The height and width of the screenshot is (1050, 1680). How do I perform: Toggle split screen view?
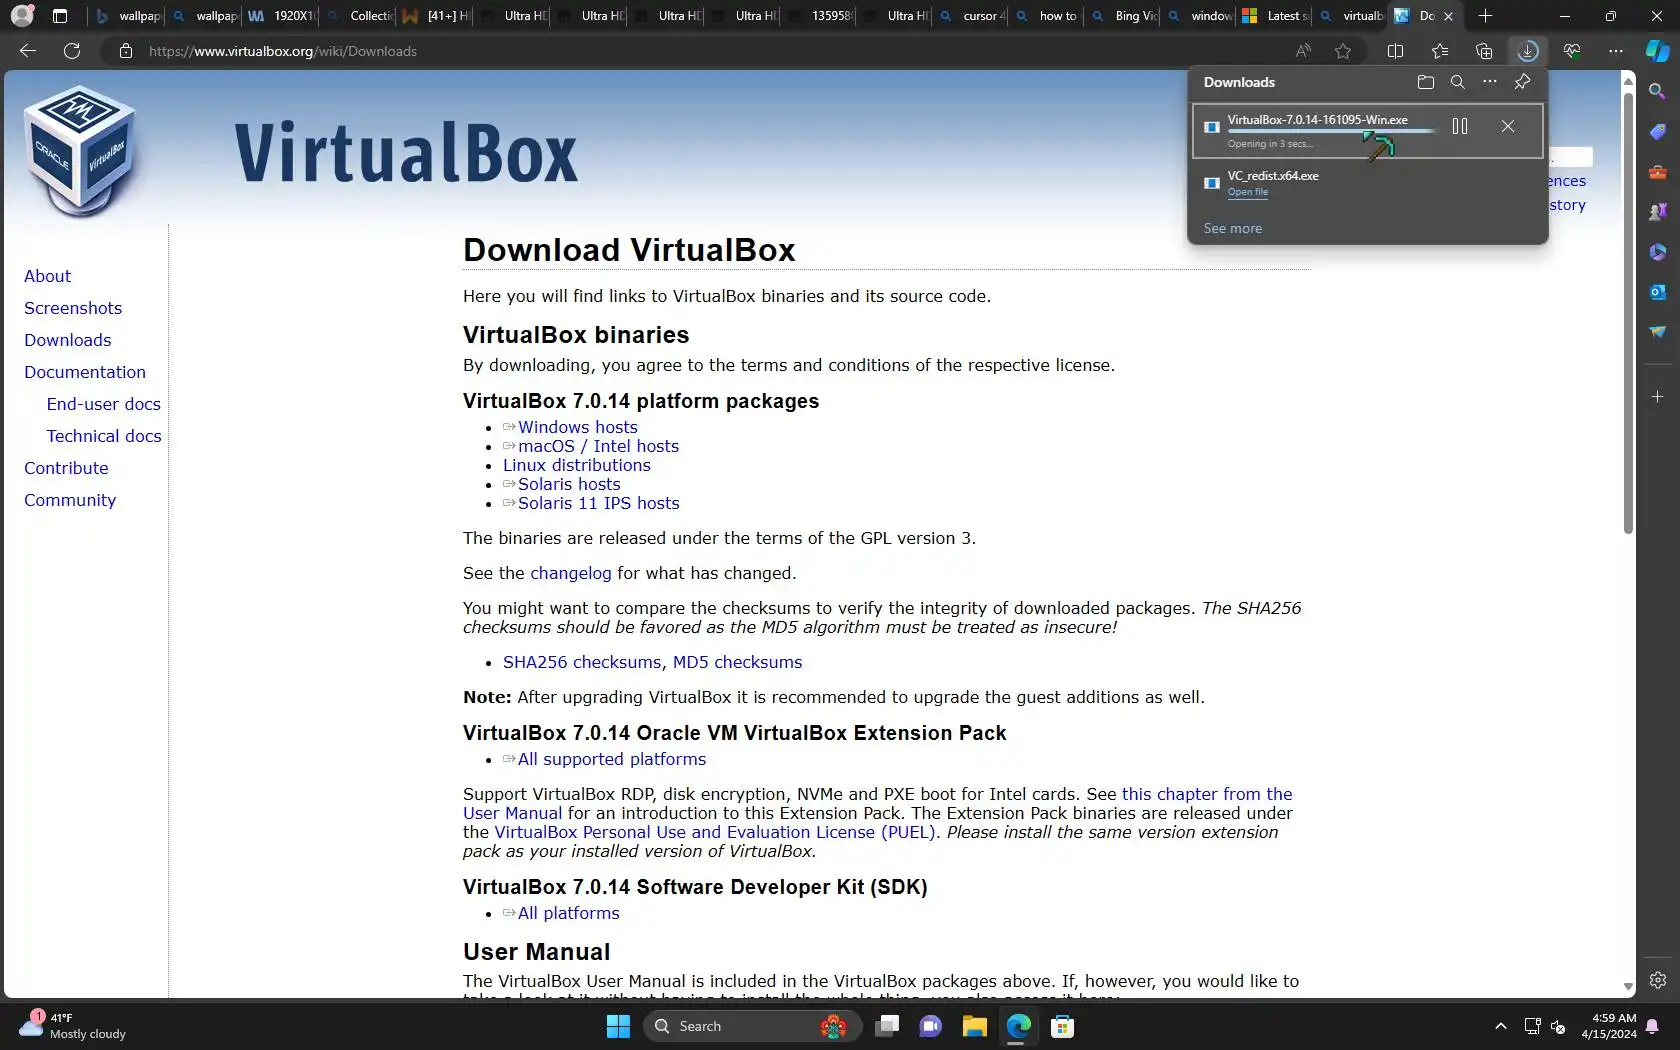click(1396, 51)
